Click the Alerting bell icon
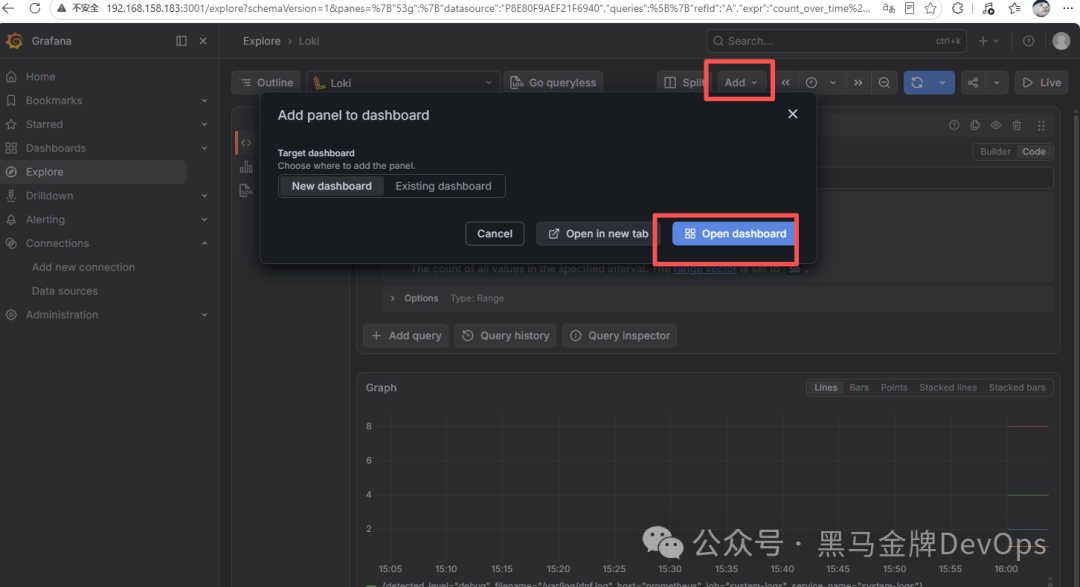This screenshot has width=1080, height=587. [x=11, y=219]
